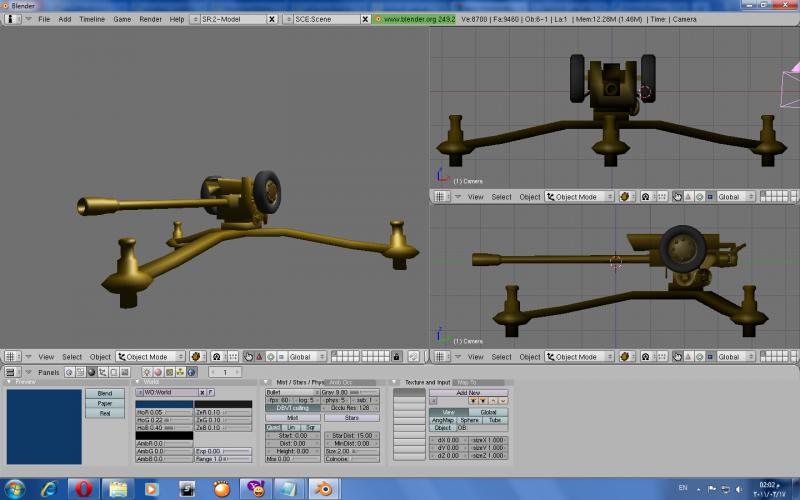This screenshot has width=800, height=500.
Task: Toggle the Stars button
Action: [x=352, y=418]
